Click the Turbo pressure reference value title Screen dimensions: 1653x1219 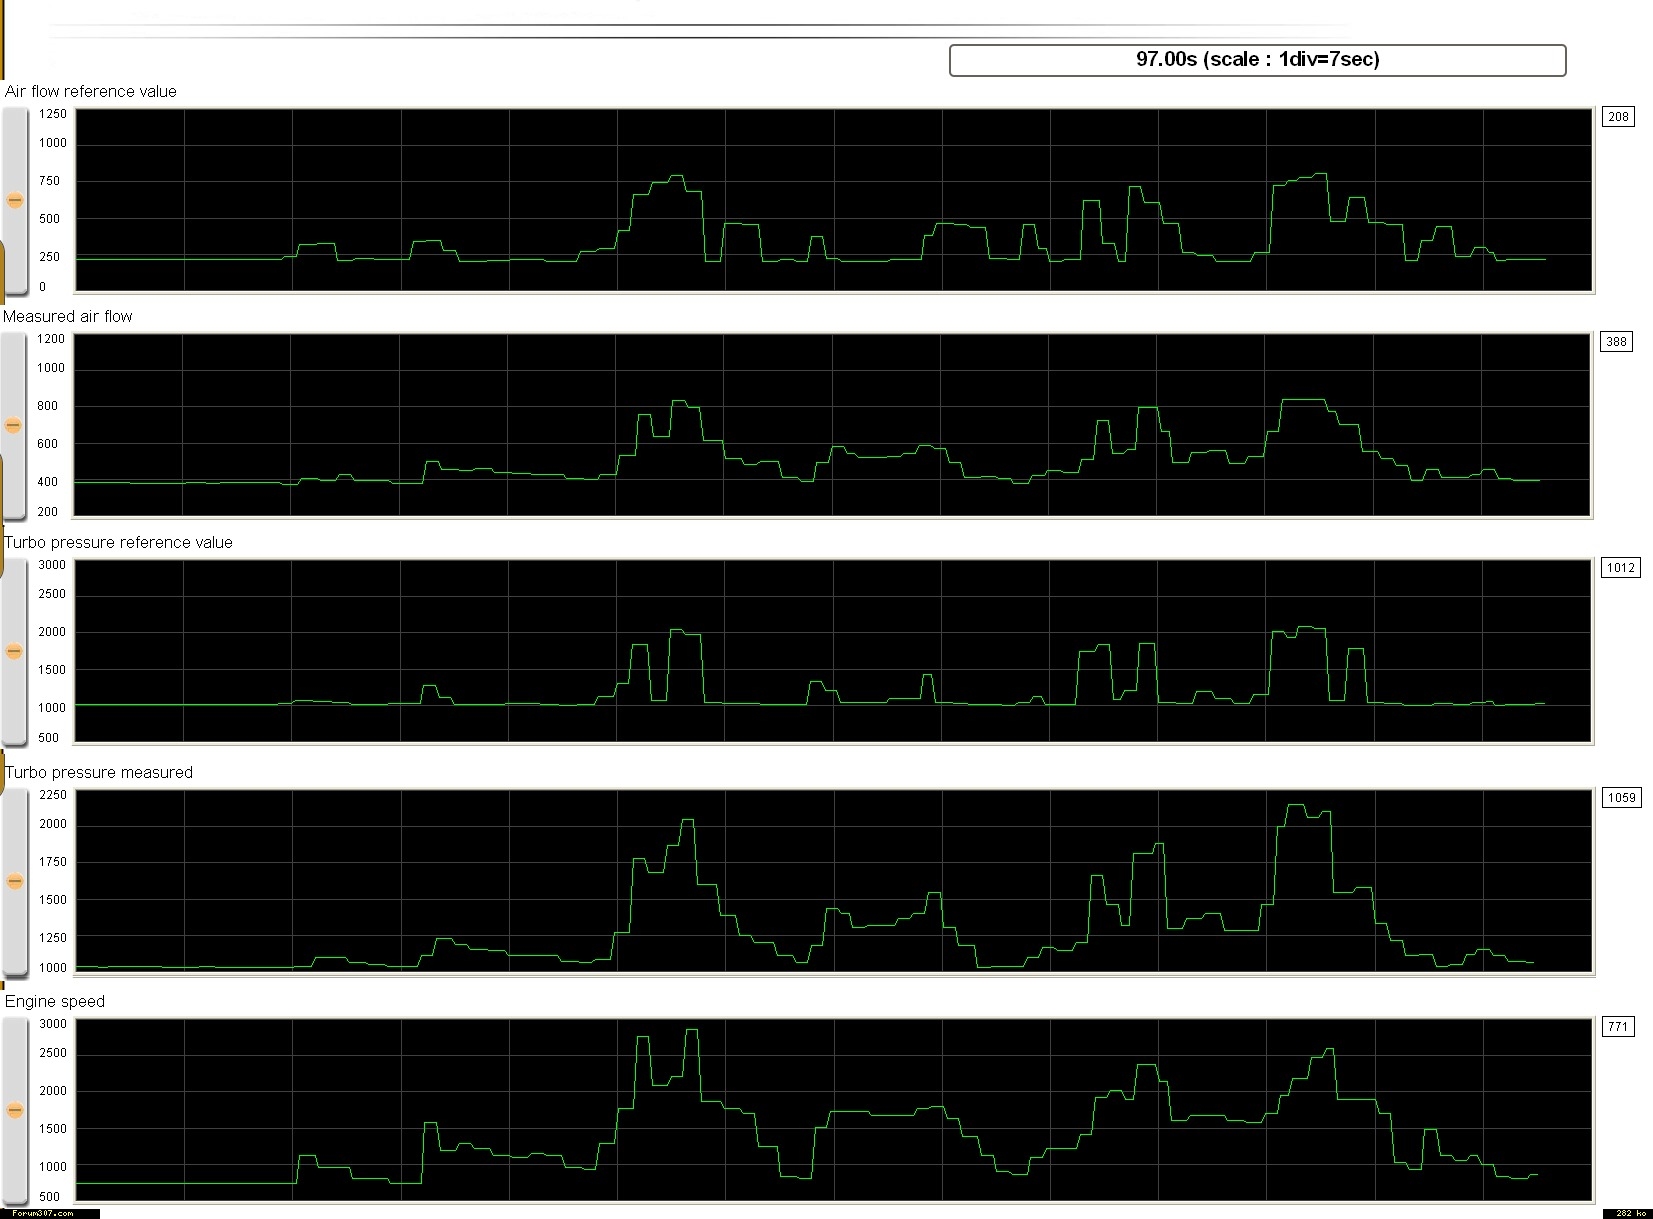tap(119, 543)
